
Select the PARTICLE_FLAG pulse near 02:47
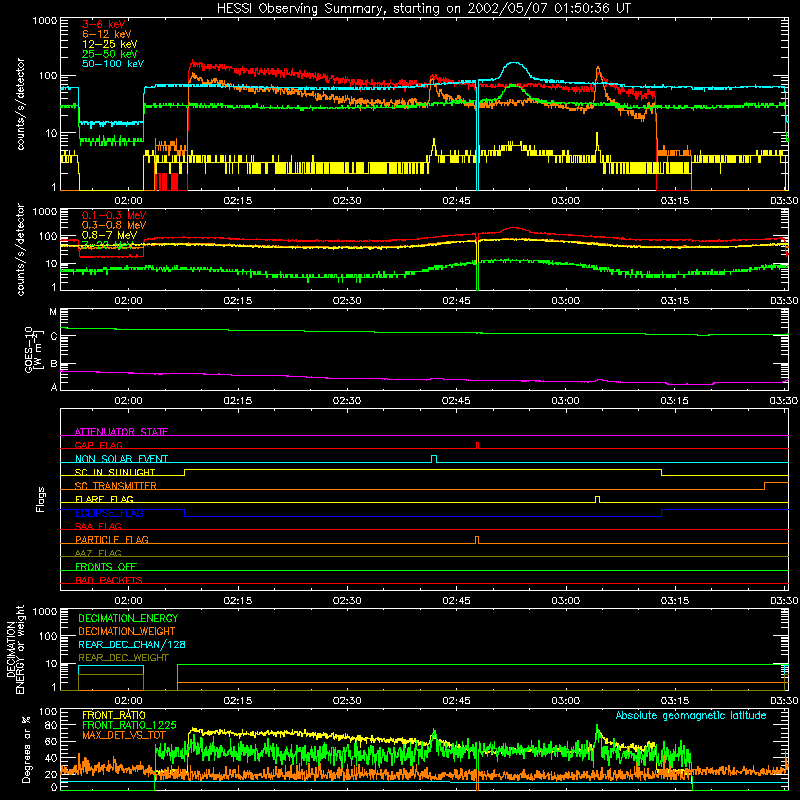click(x=477, y=540)
